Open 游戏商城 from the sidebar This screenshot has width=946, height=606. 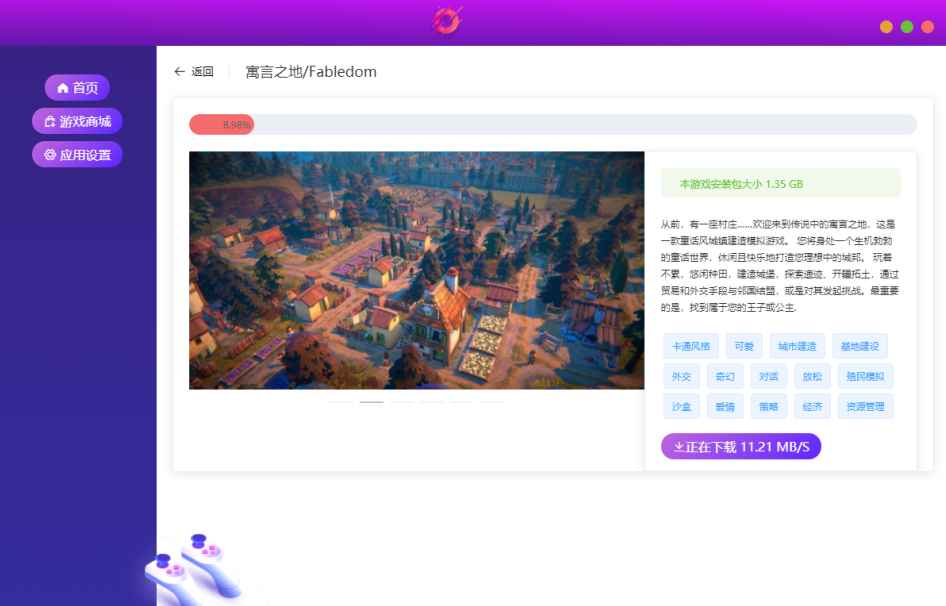click(x=78, y=120)
